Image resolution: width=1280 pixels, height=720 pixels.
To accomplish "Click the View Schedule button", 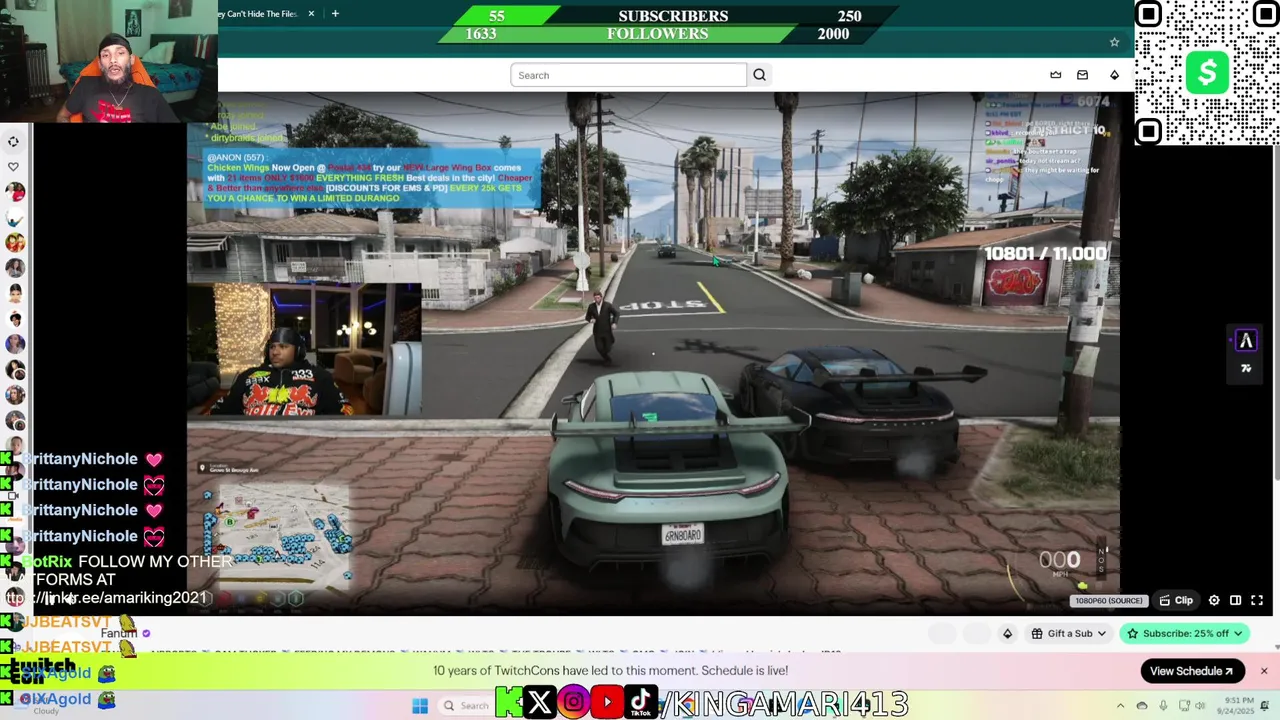I will tap(1191, 671).
